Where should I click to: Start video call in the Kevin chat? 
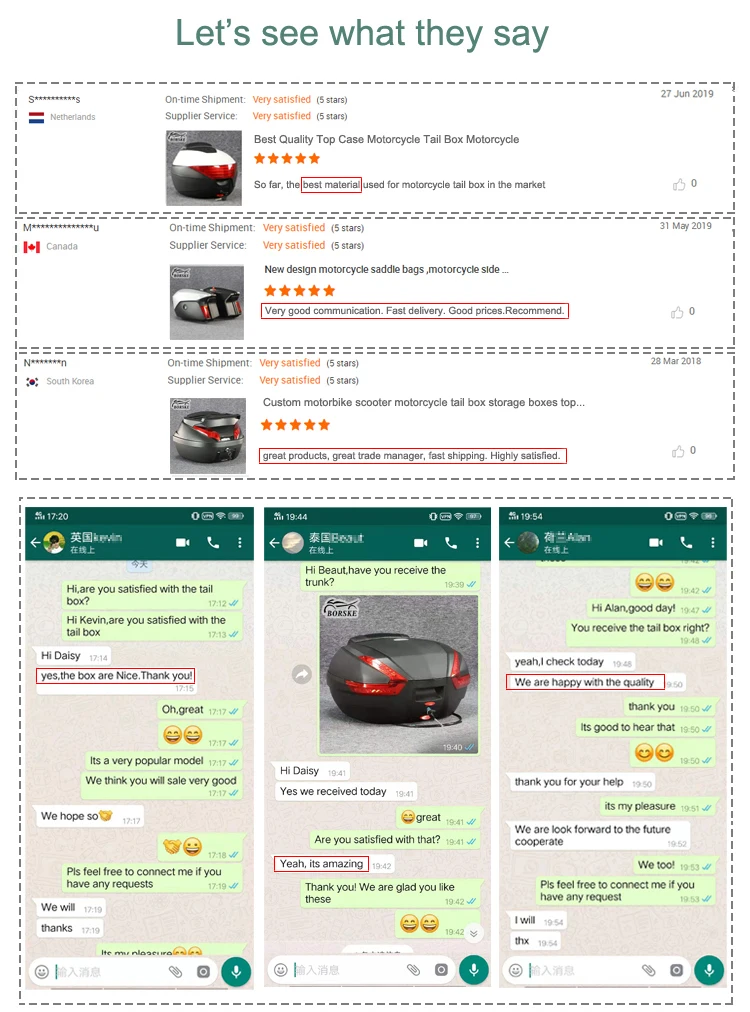(x=183, y=542)
